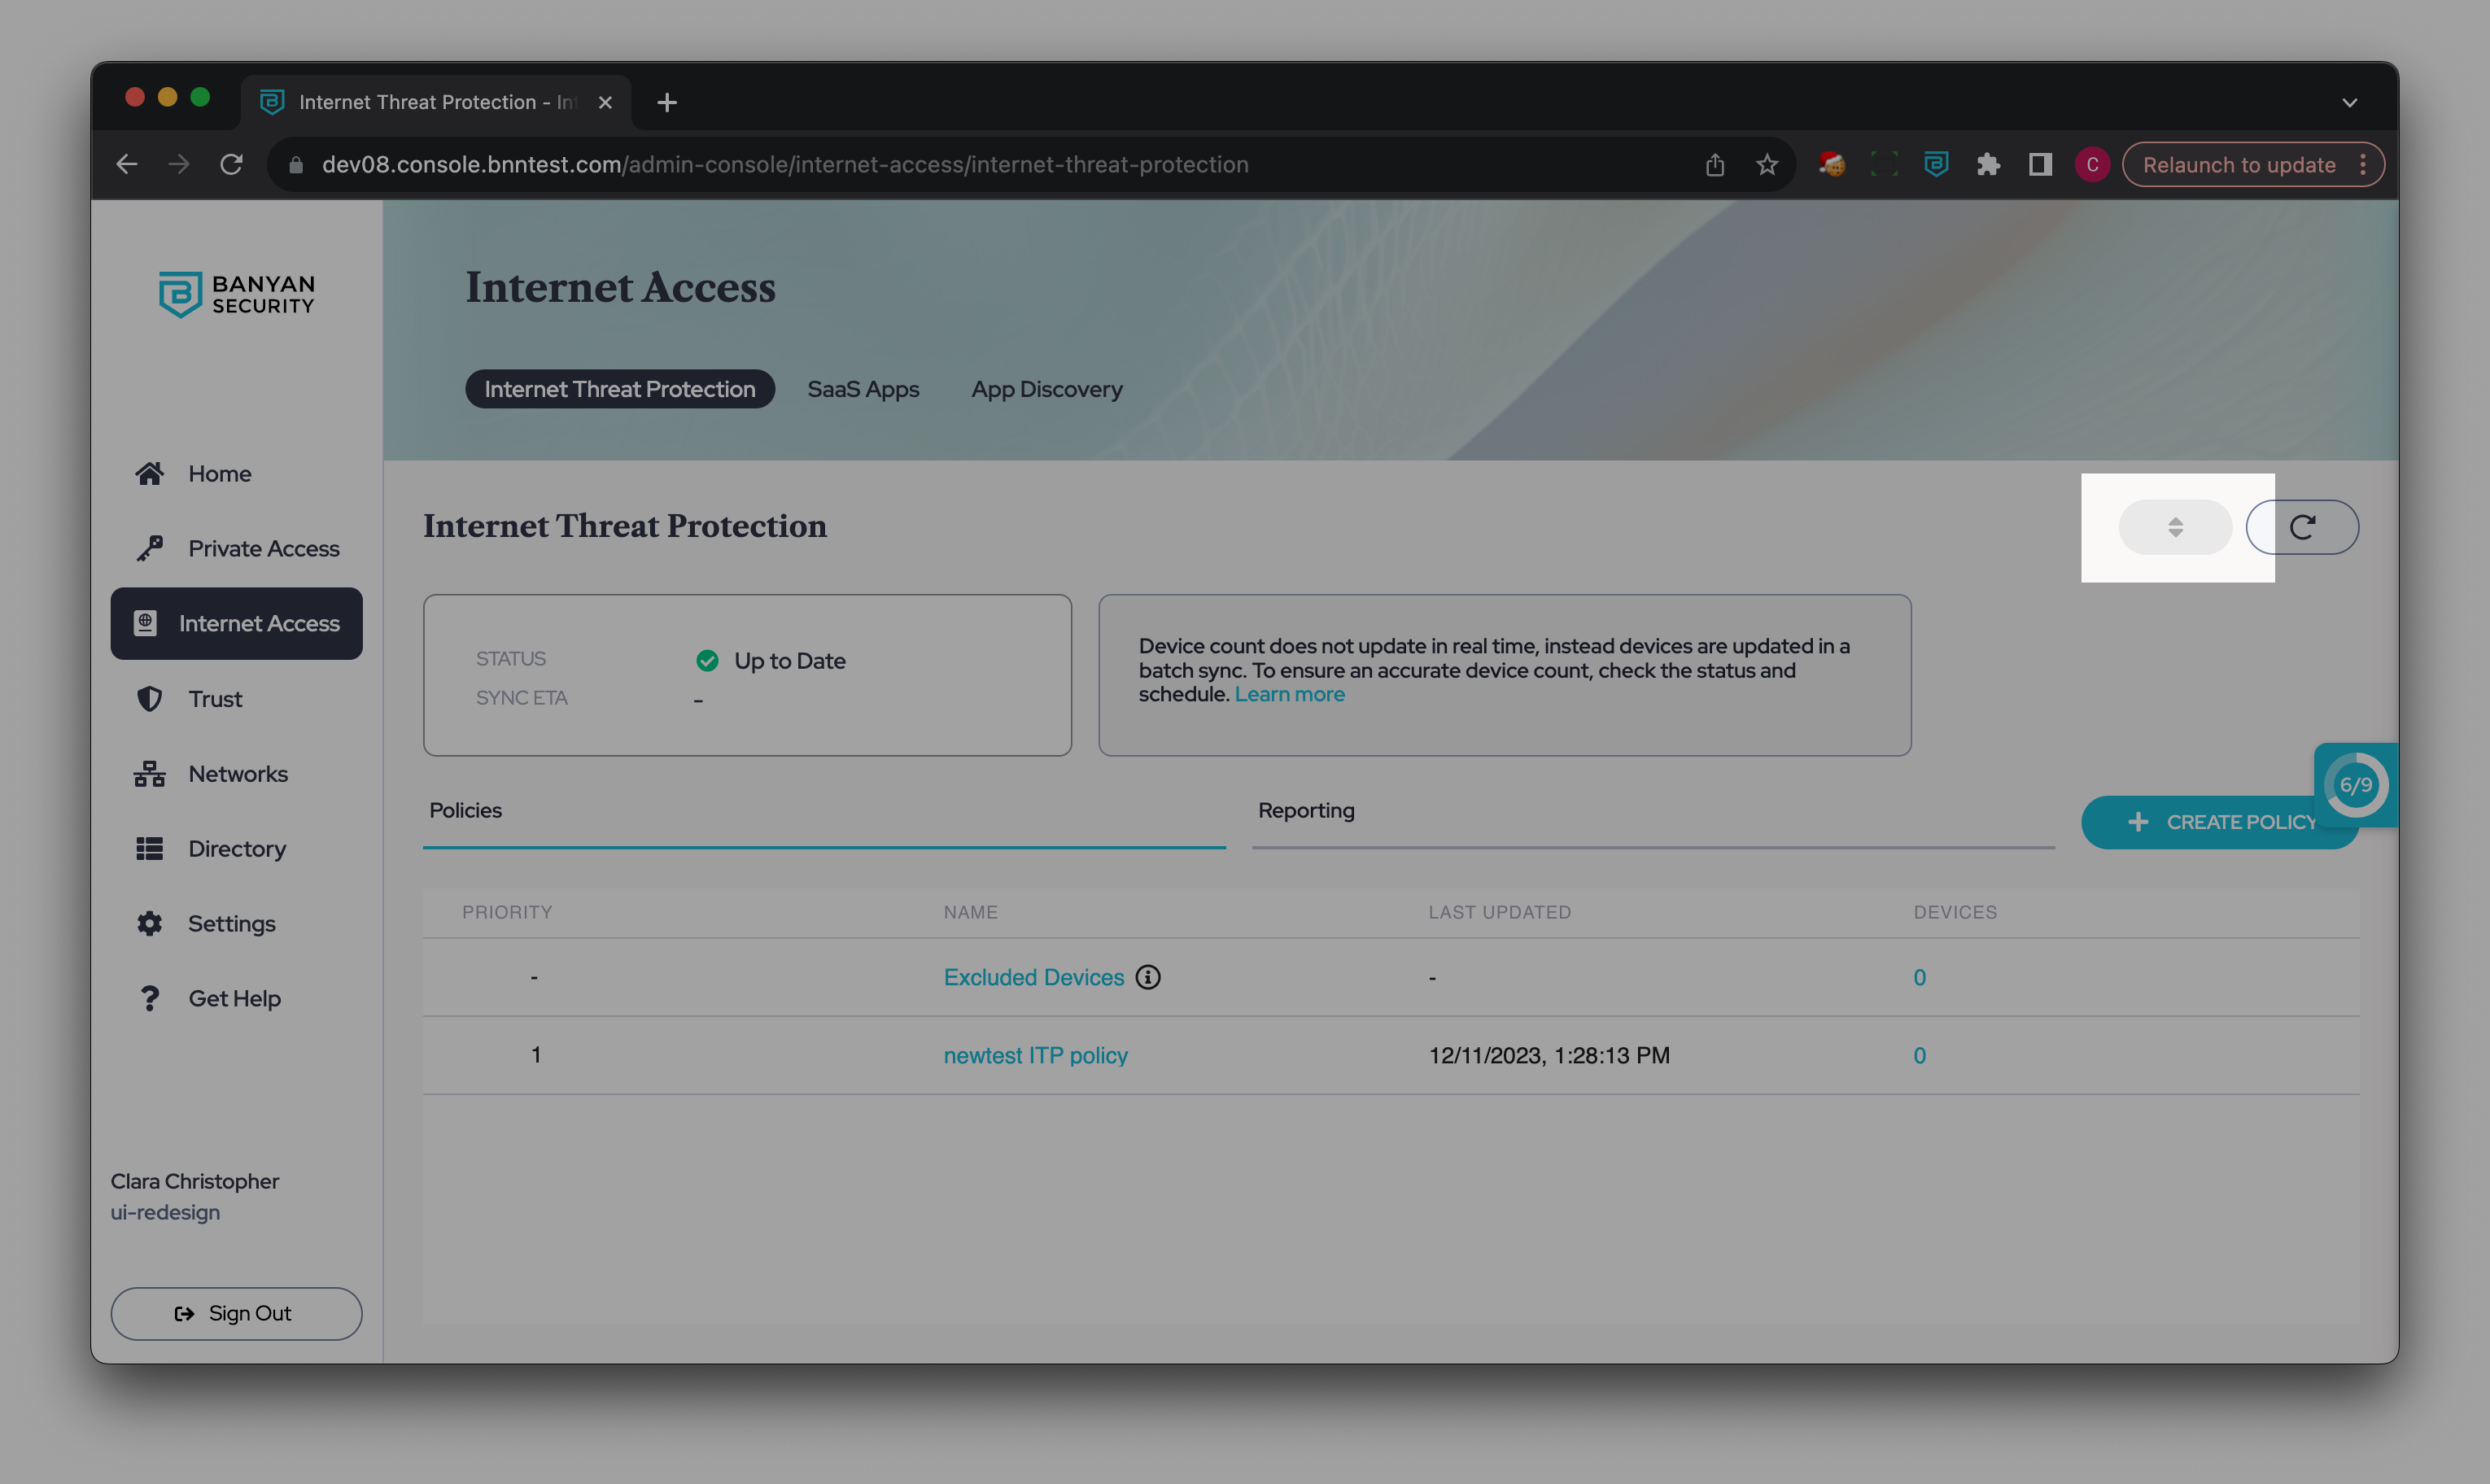Click the browser address bar URL
This screenshot has width=2490, height=1484.
(x=785, y=164)
